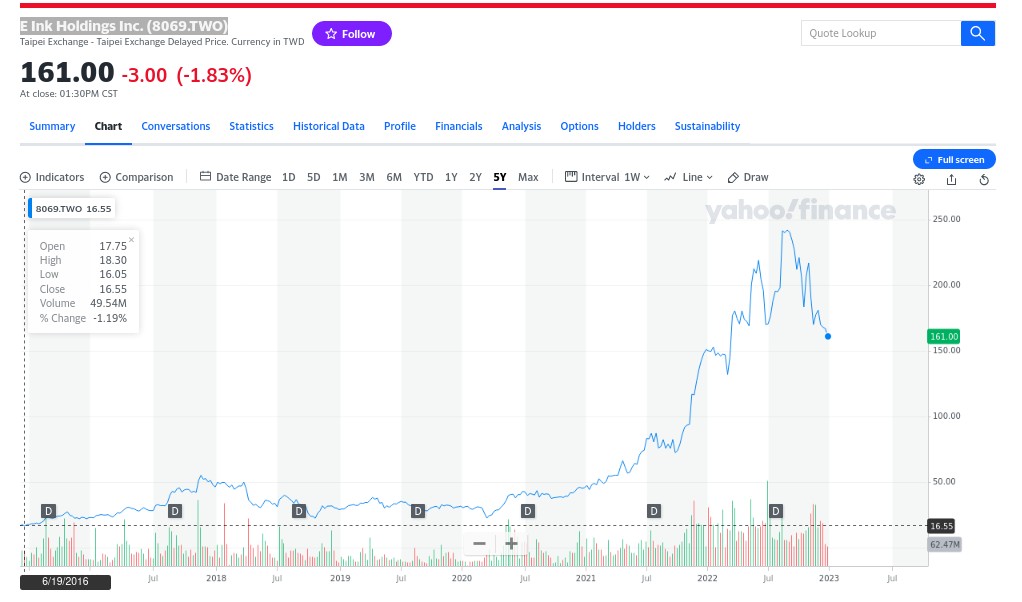Click the dividend marker near 2016

coord(48,511)
